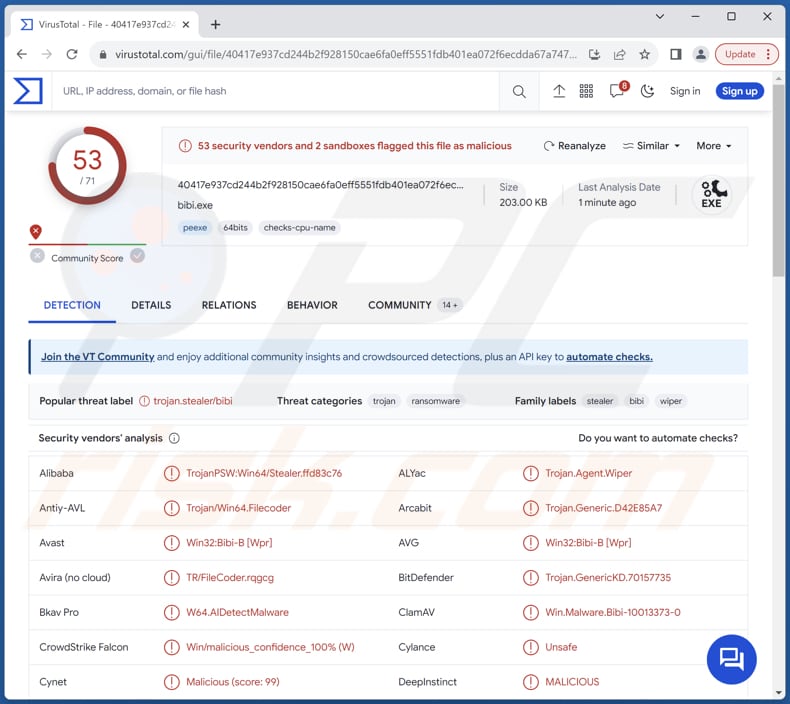
Task: Click the URL, IP, hash search field
Action: tap(270, 91)
